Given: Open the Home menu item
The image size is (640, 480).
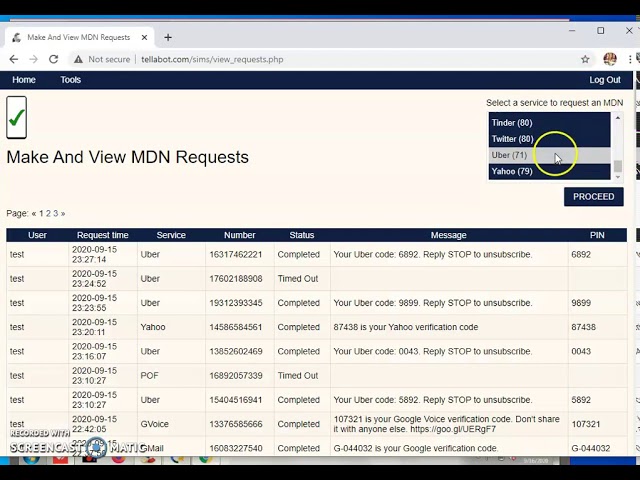Looking at the screenshot, I should [23, 80].
